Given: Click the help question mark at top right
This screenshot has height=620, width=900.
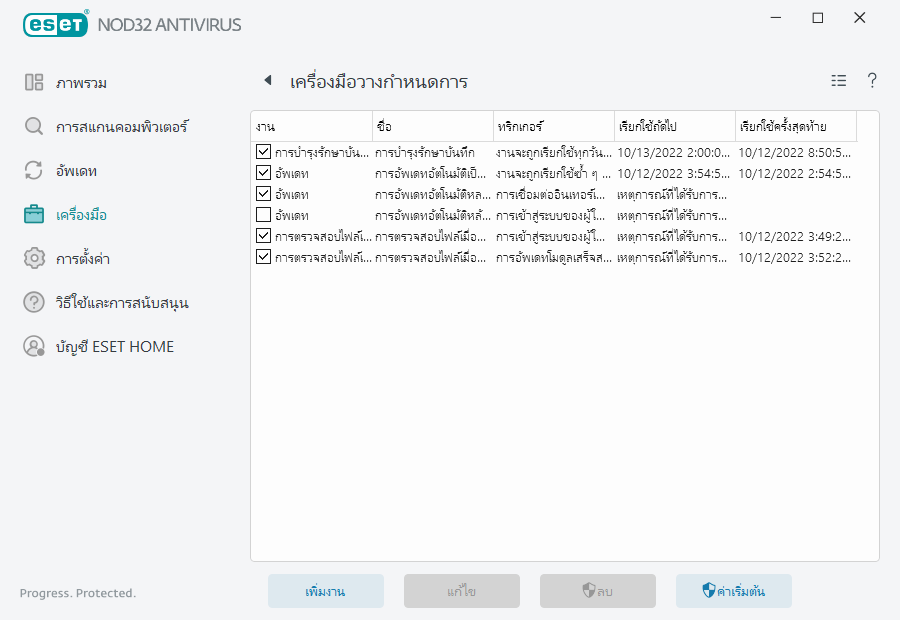Looking at the screenshot, I should click(x=872, y=81).
